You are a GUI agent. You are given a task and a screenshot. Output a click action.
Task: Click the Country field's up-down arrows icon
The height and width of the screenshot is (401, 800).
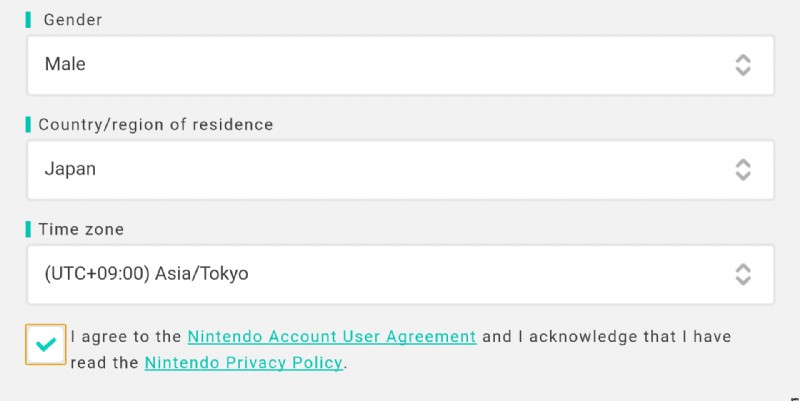pos(742,169)
